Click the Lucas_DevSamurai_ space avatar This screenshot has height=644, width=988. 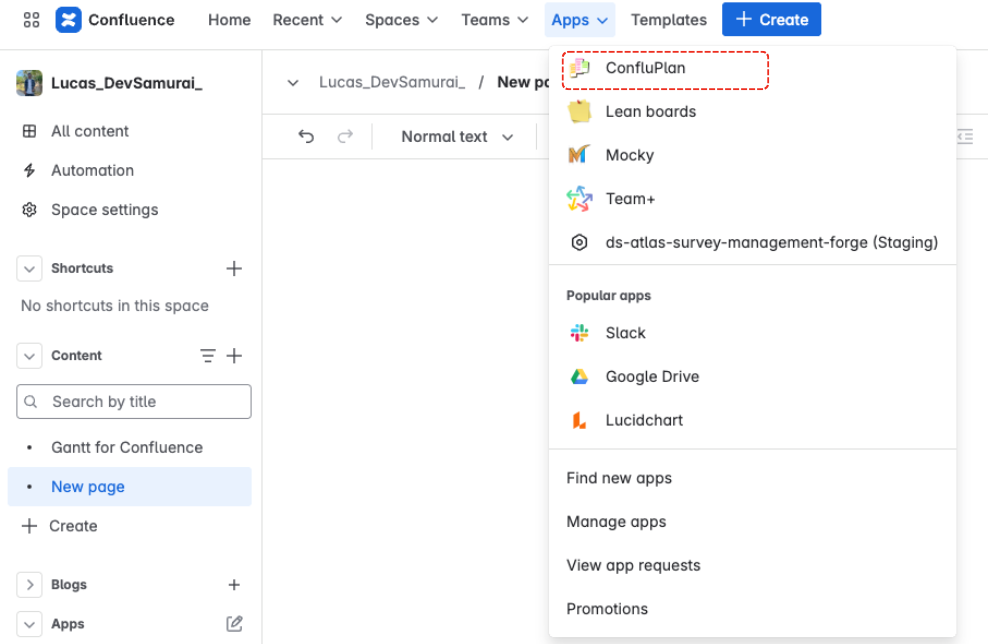(29, 83)
